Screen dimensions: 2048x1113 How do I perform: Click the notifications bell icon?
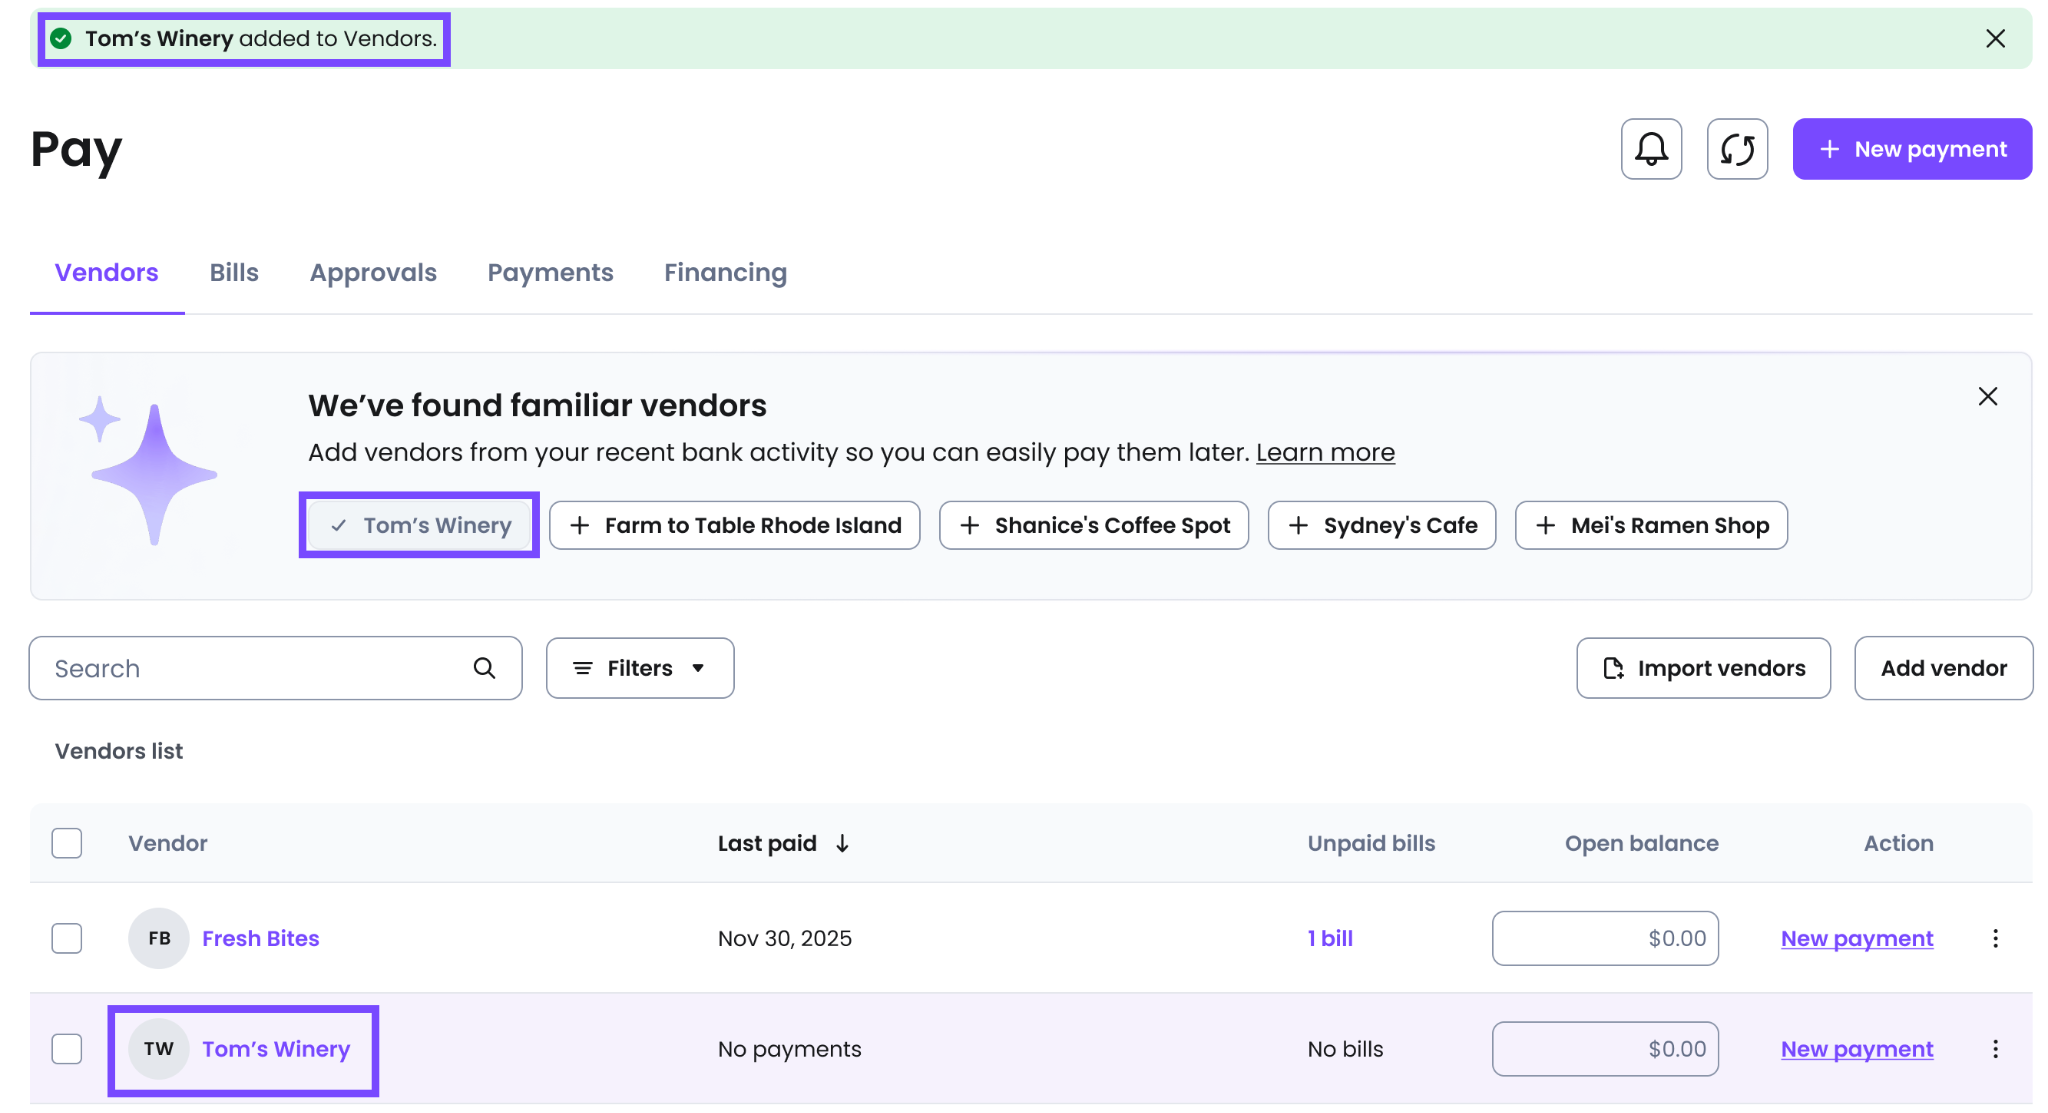1651,149
